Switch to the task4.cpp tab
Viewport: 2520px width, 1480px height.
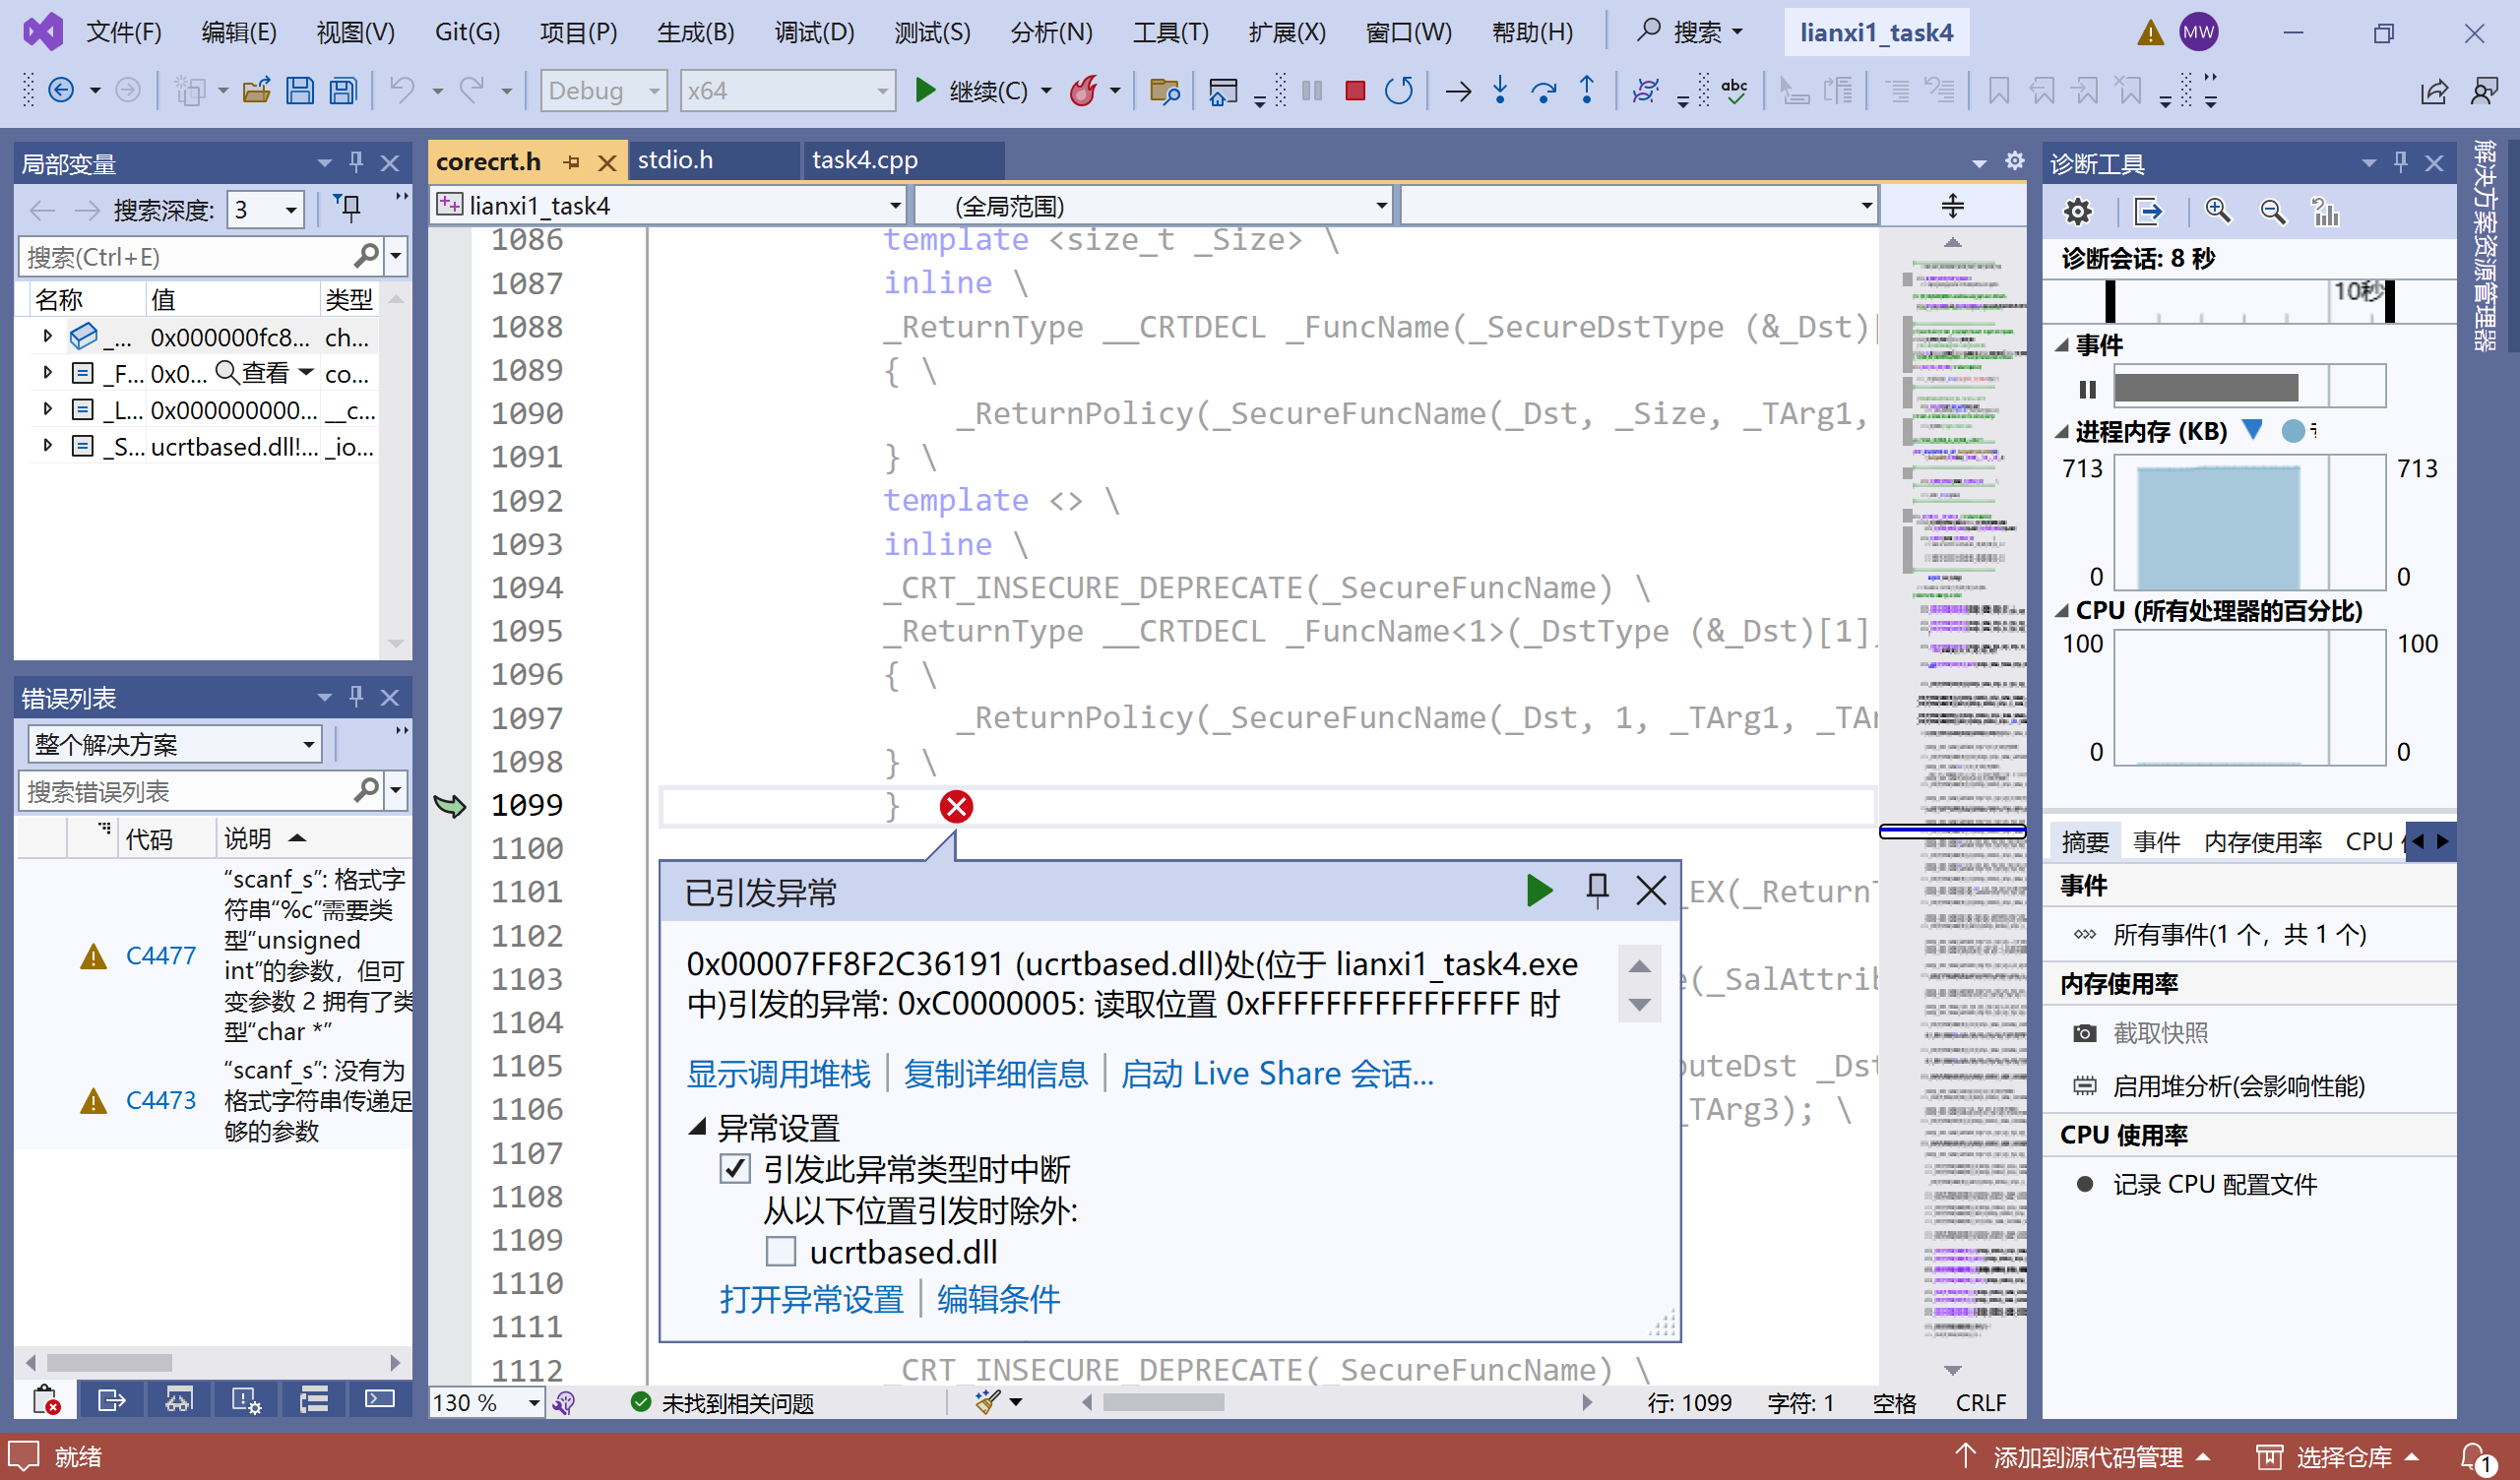pos(864,160)
